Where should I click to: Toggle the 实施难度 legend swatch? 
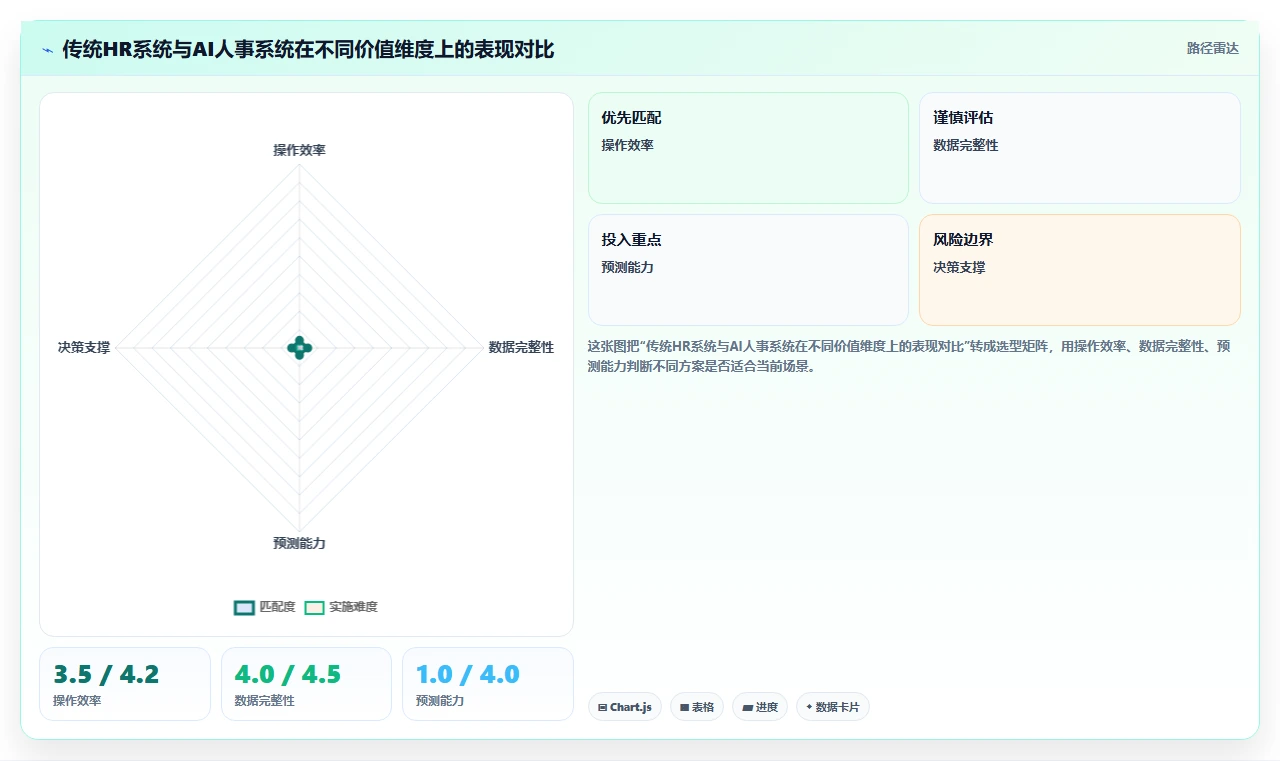(315, 607)
